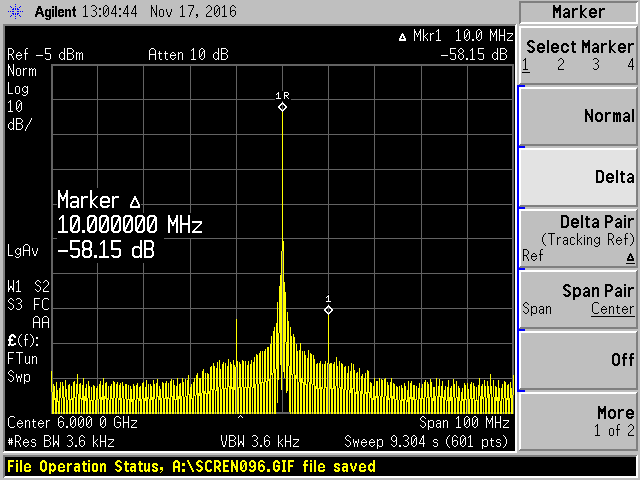Choose marker 2 in Select Marker
Image resolution: width=640 pixels, height=480 pixels.
[561, 65]
